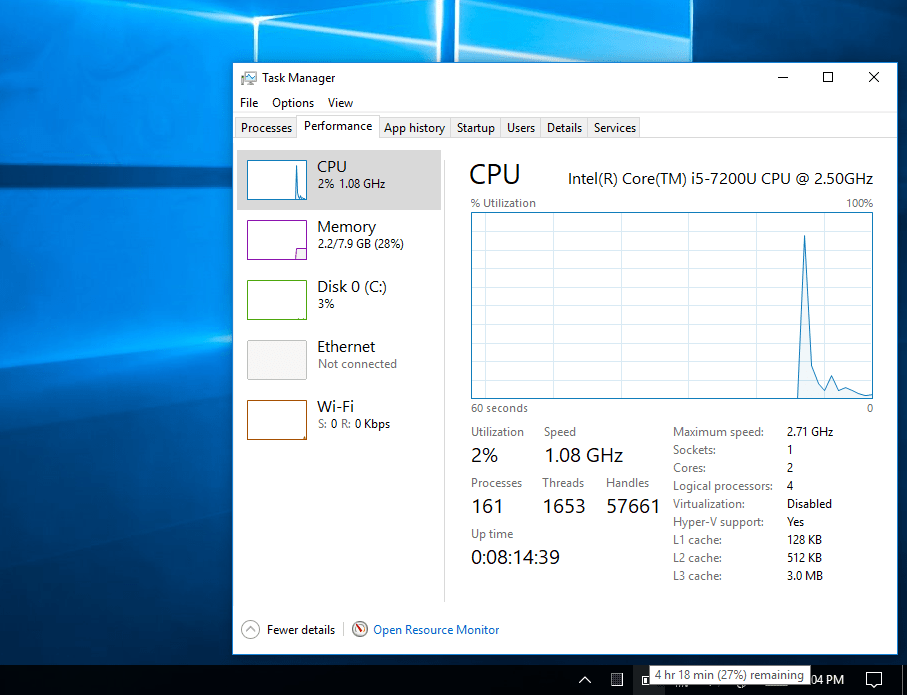Select the Performance tab
The image size is (907, 695).
[x=338, y=126]
